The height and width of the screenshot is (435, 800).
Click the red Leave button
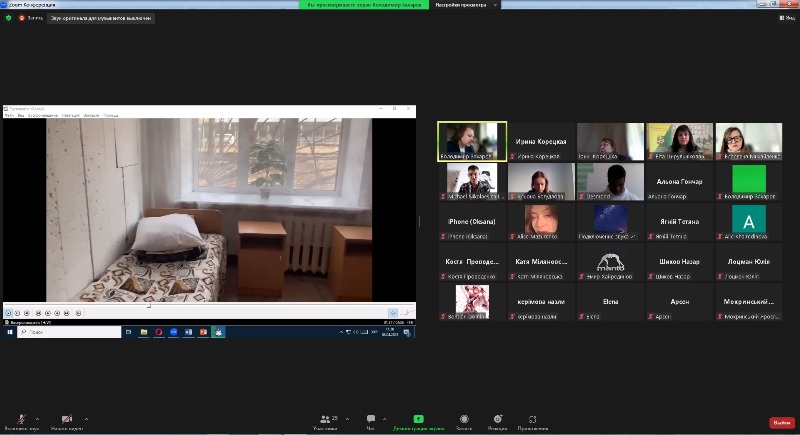(x=782, y=423)
